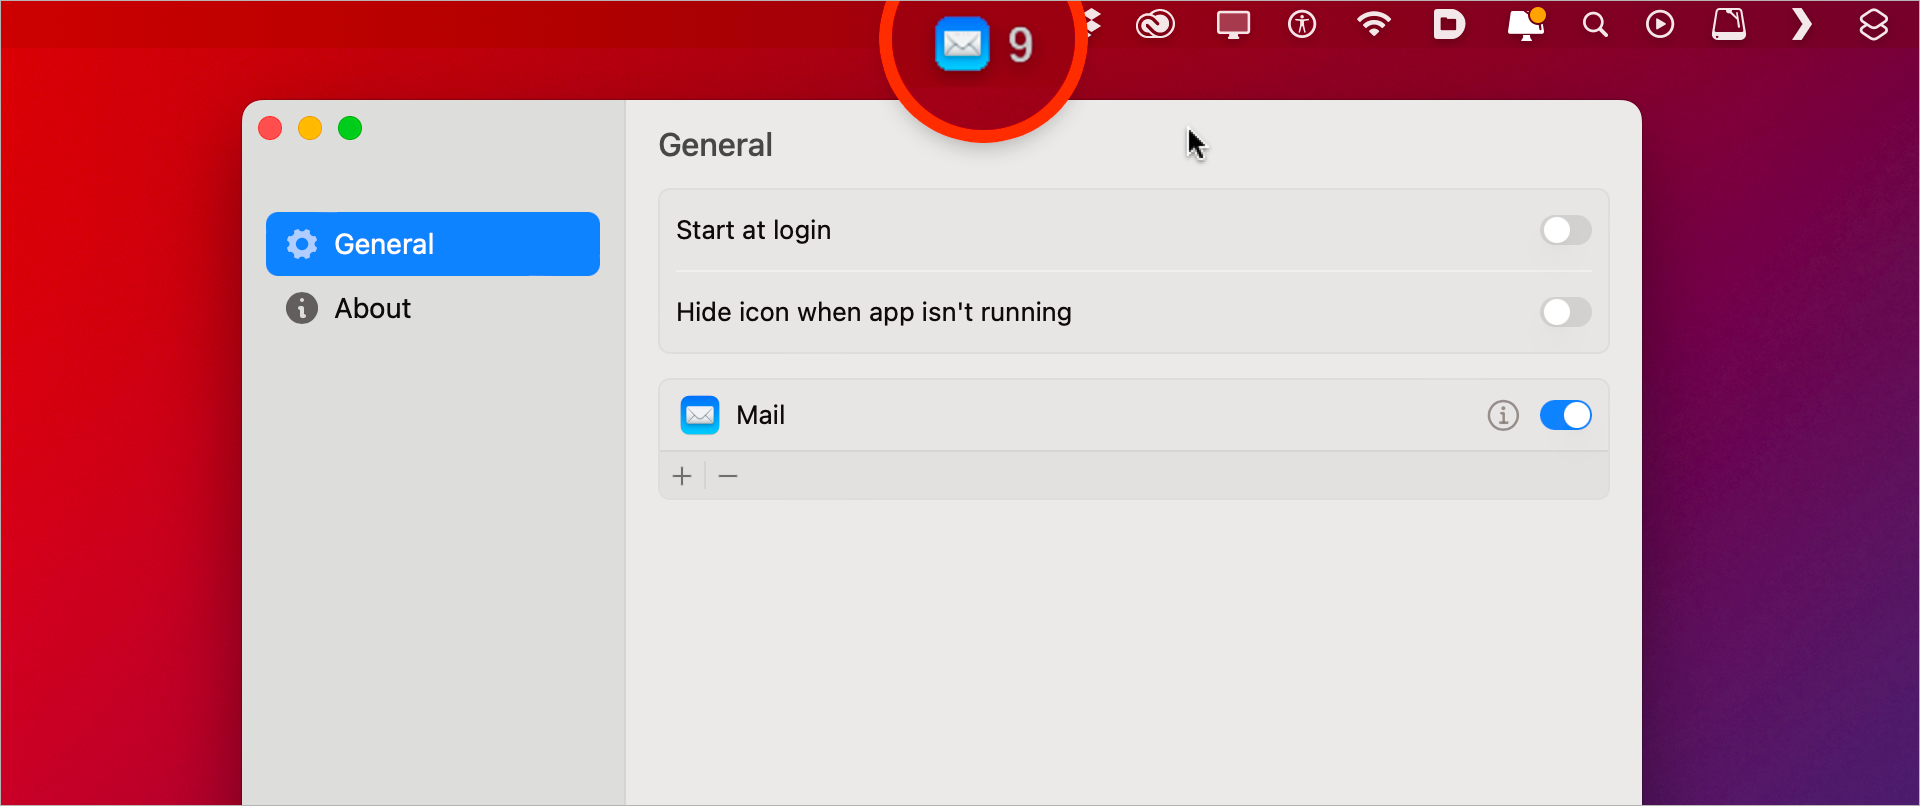Open info details for Mail entry
Image resolution: width=1920 pixels, height=806 pixels.
1502,415
